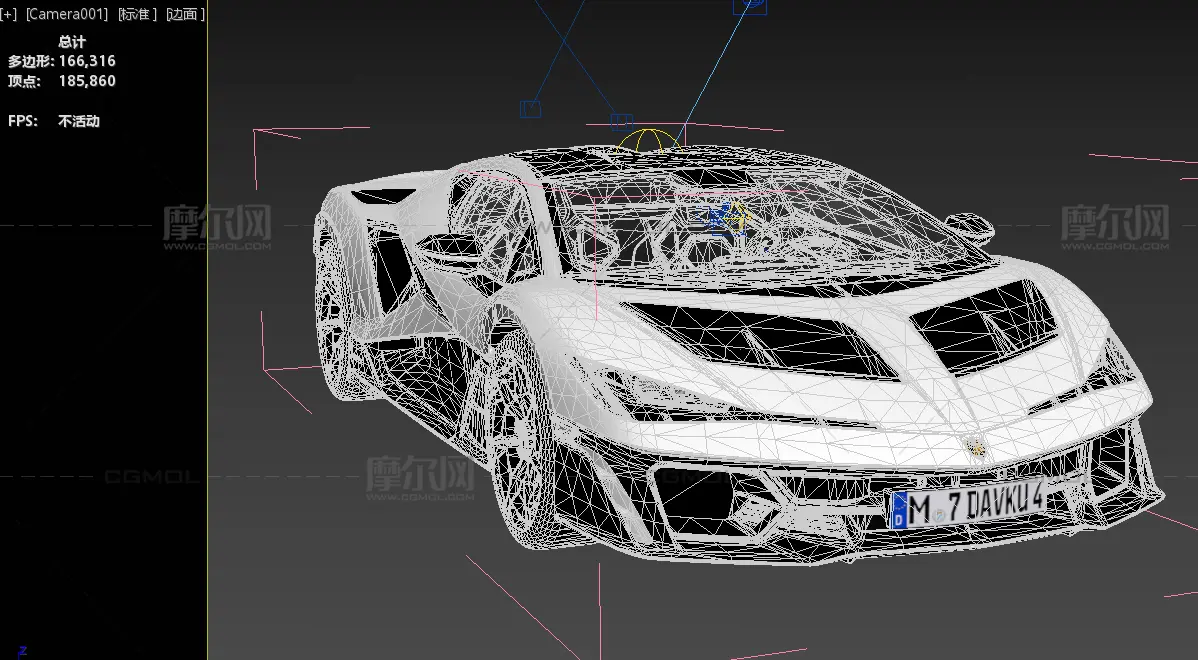Viewport: 1198px width, 660px height.
Task: Select the front wheel of the car model
Action: tap(523, 441)
